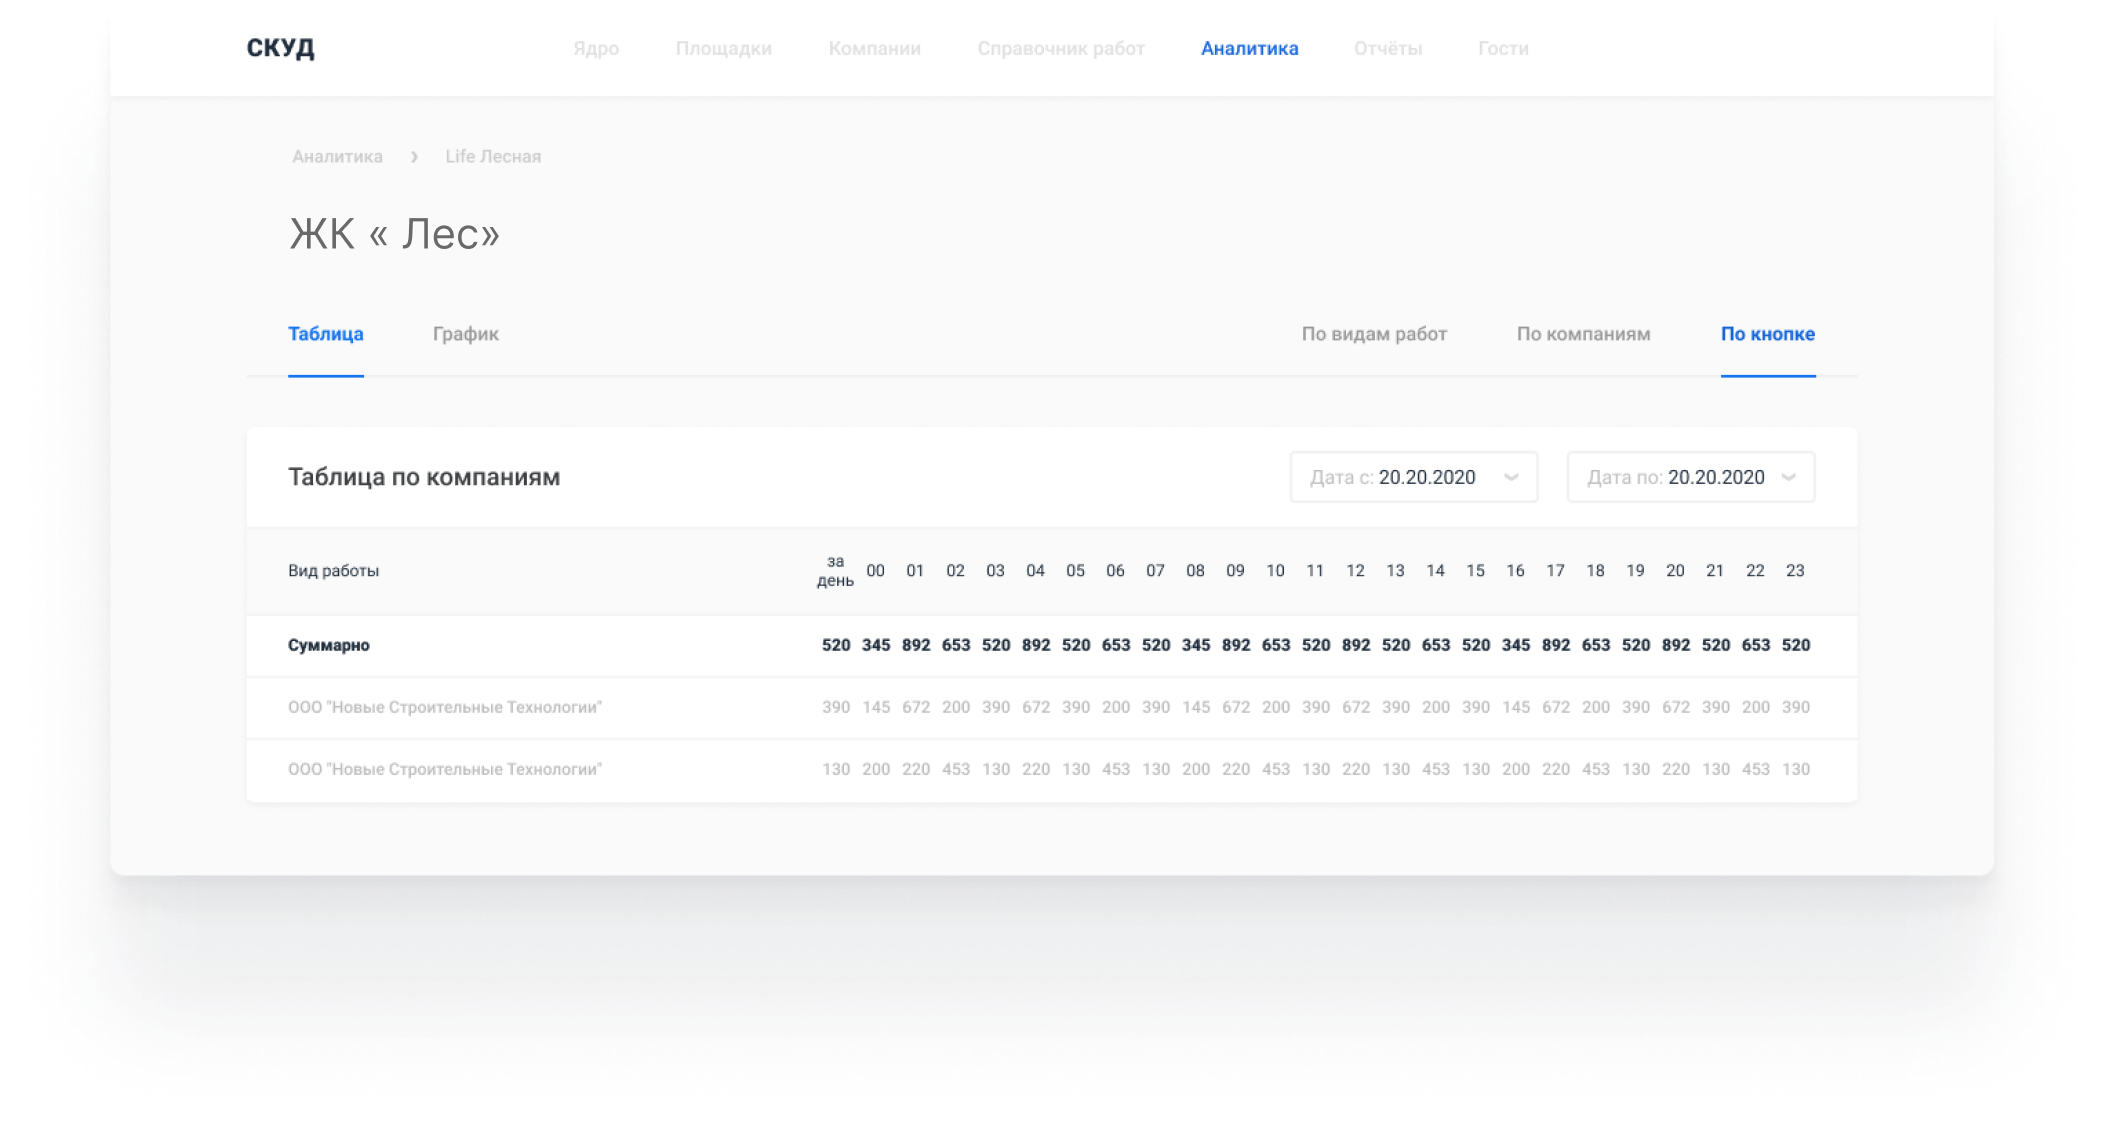Go to Площадки in top navigation
This screenshot has height=1124, width=2105.
(723, 49)
